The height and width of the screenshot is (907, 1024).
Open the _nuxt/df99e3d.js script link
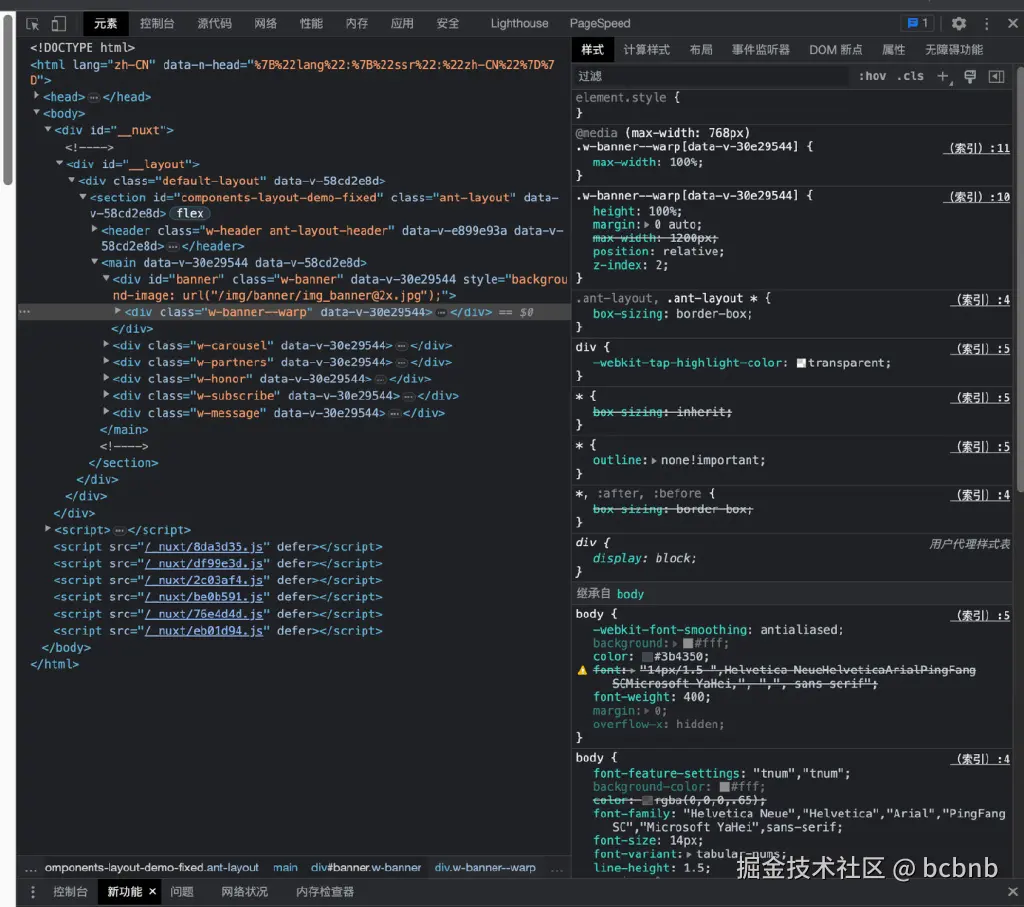coord(204,564)
